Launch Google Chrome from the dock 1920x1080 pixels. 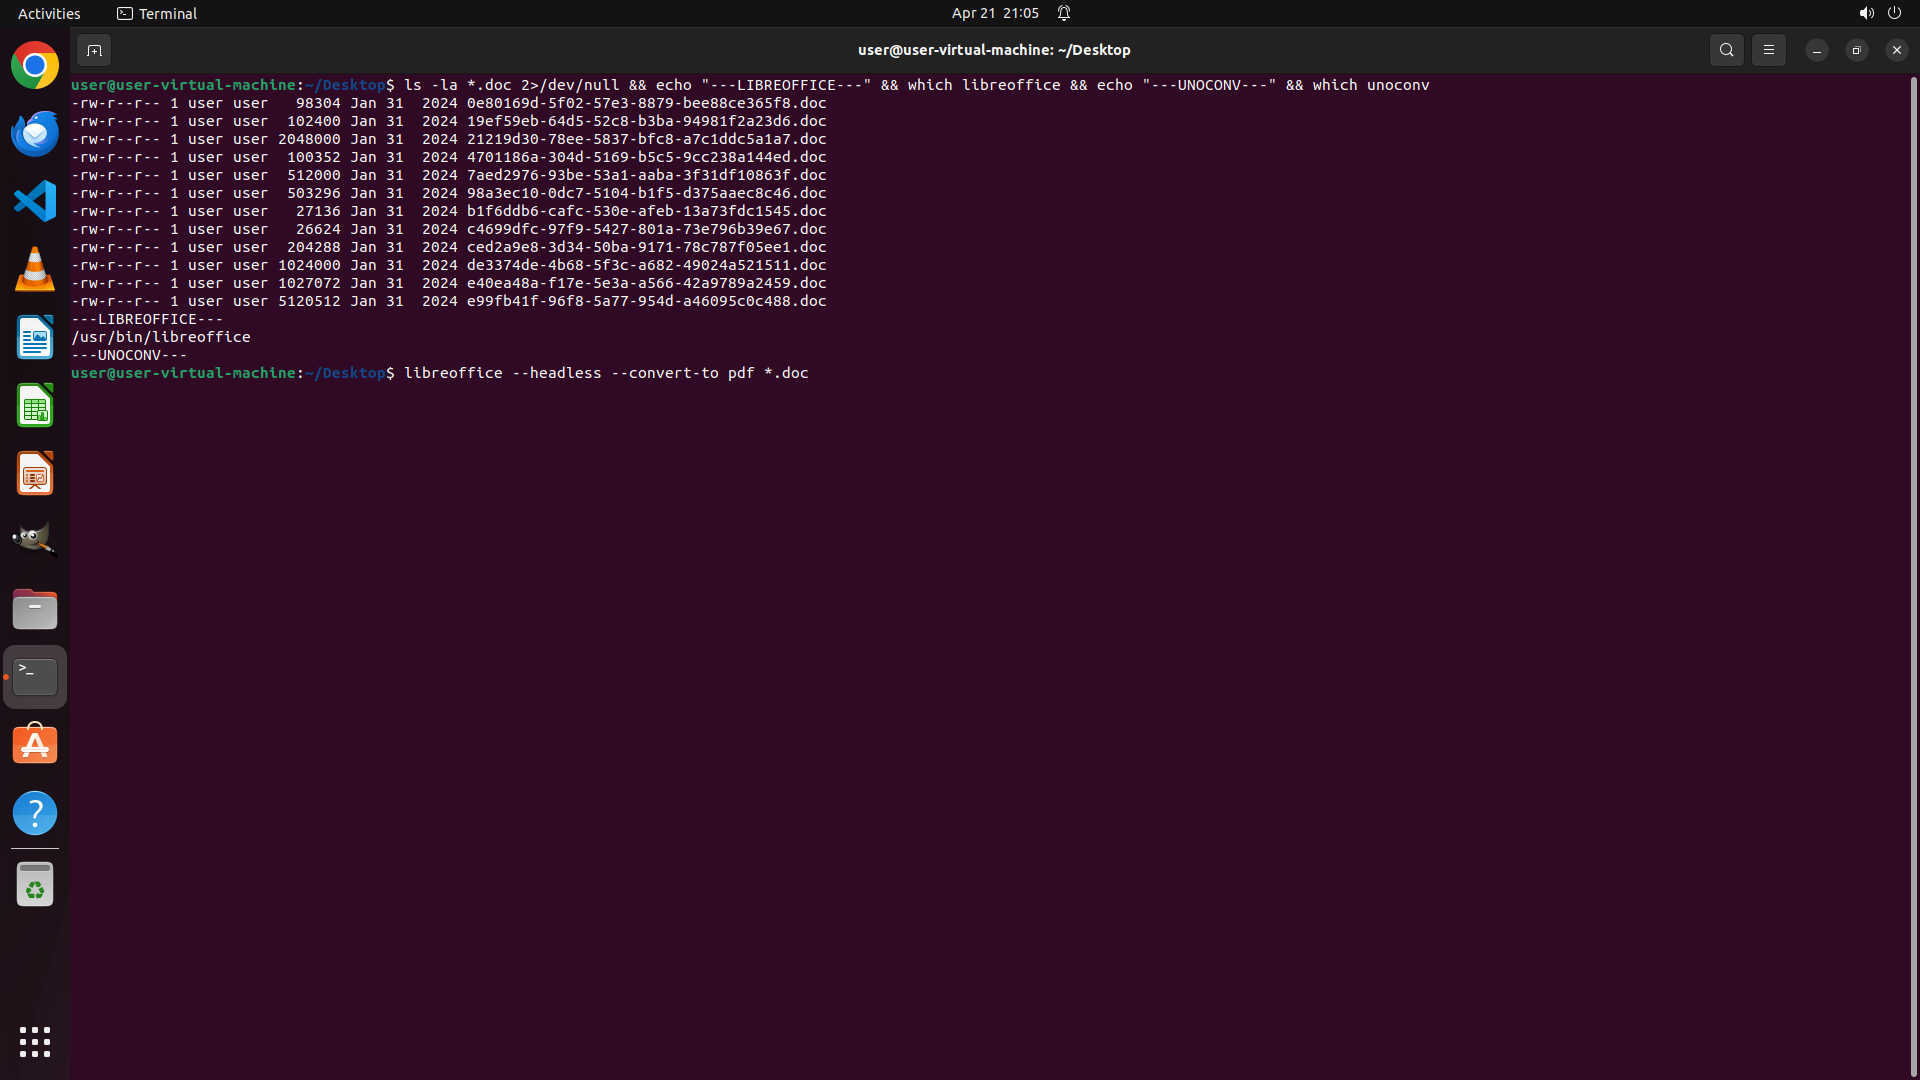tap(35, 66)
